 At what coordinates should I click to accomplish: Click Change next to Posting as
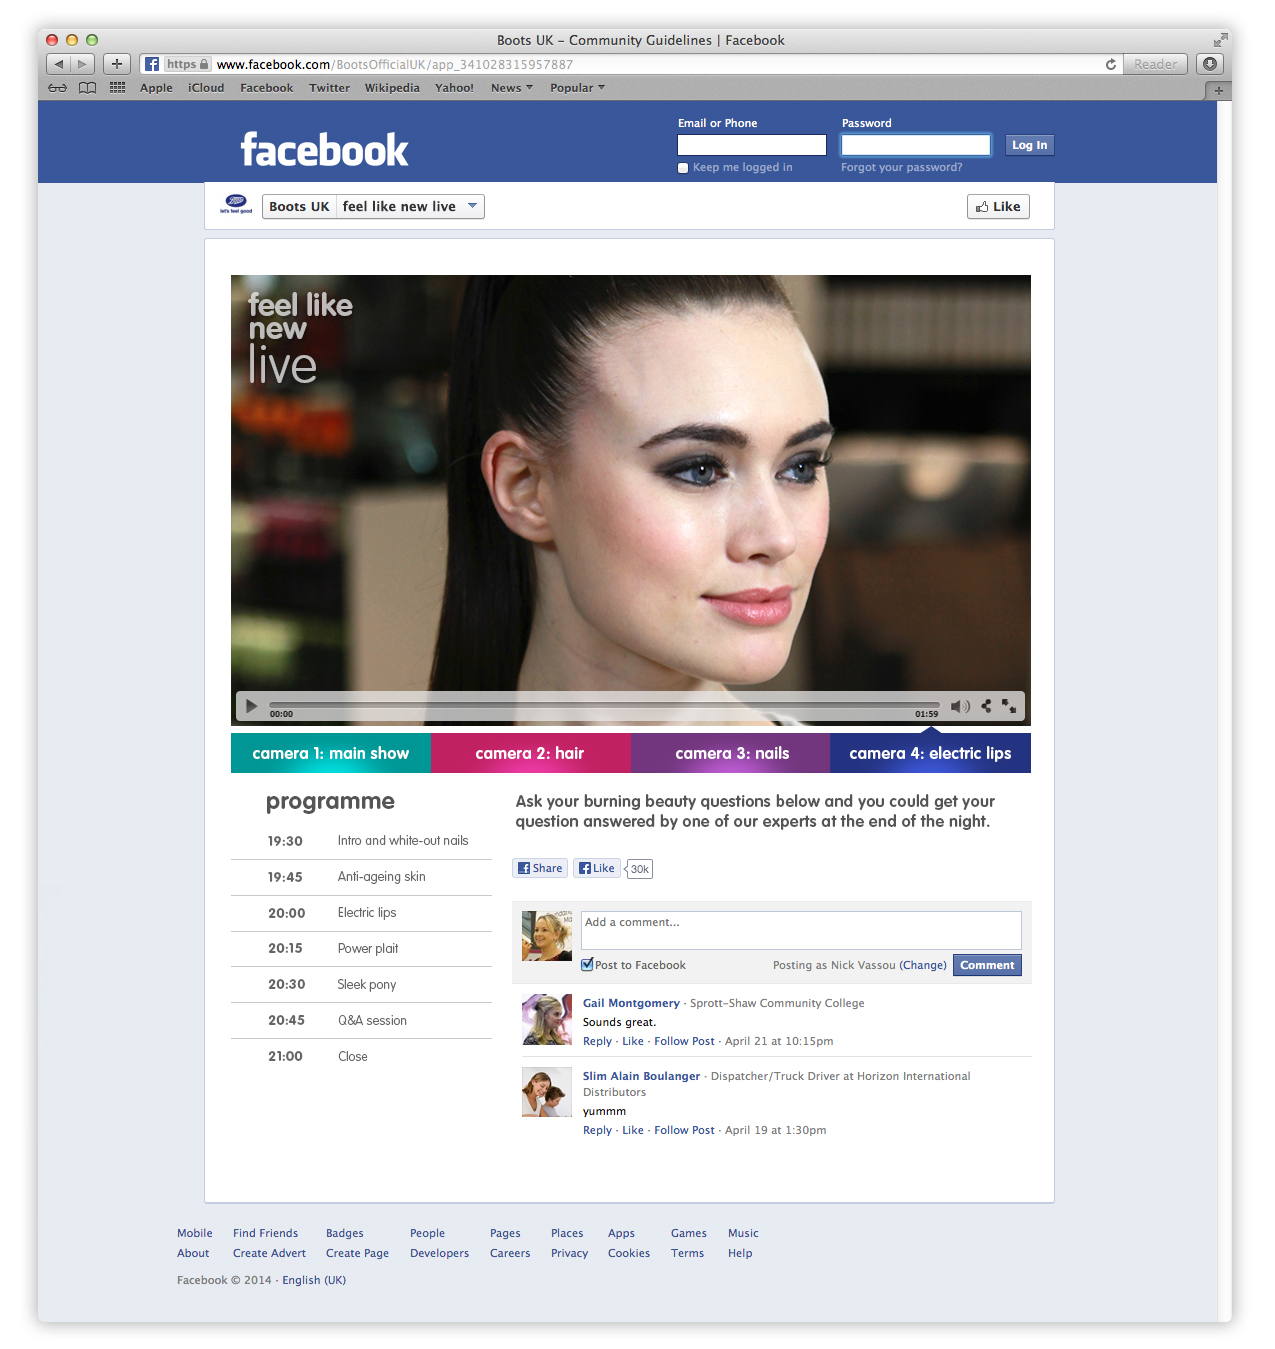pos(923,965)
